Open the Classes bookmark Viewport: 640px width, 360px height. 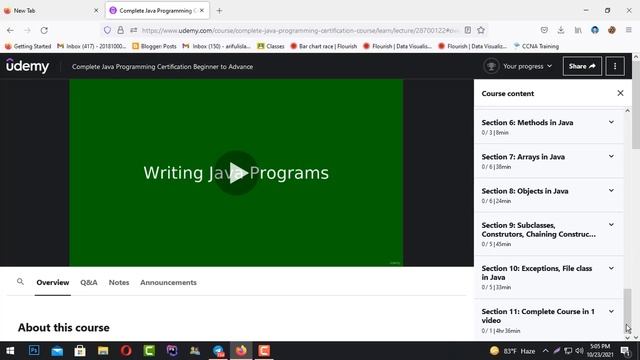[x=271, y=46]
